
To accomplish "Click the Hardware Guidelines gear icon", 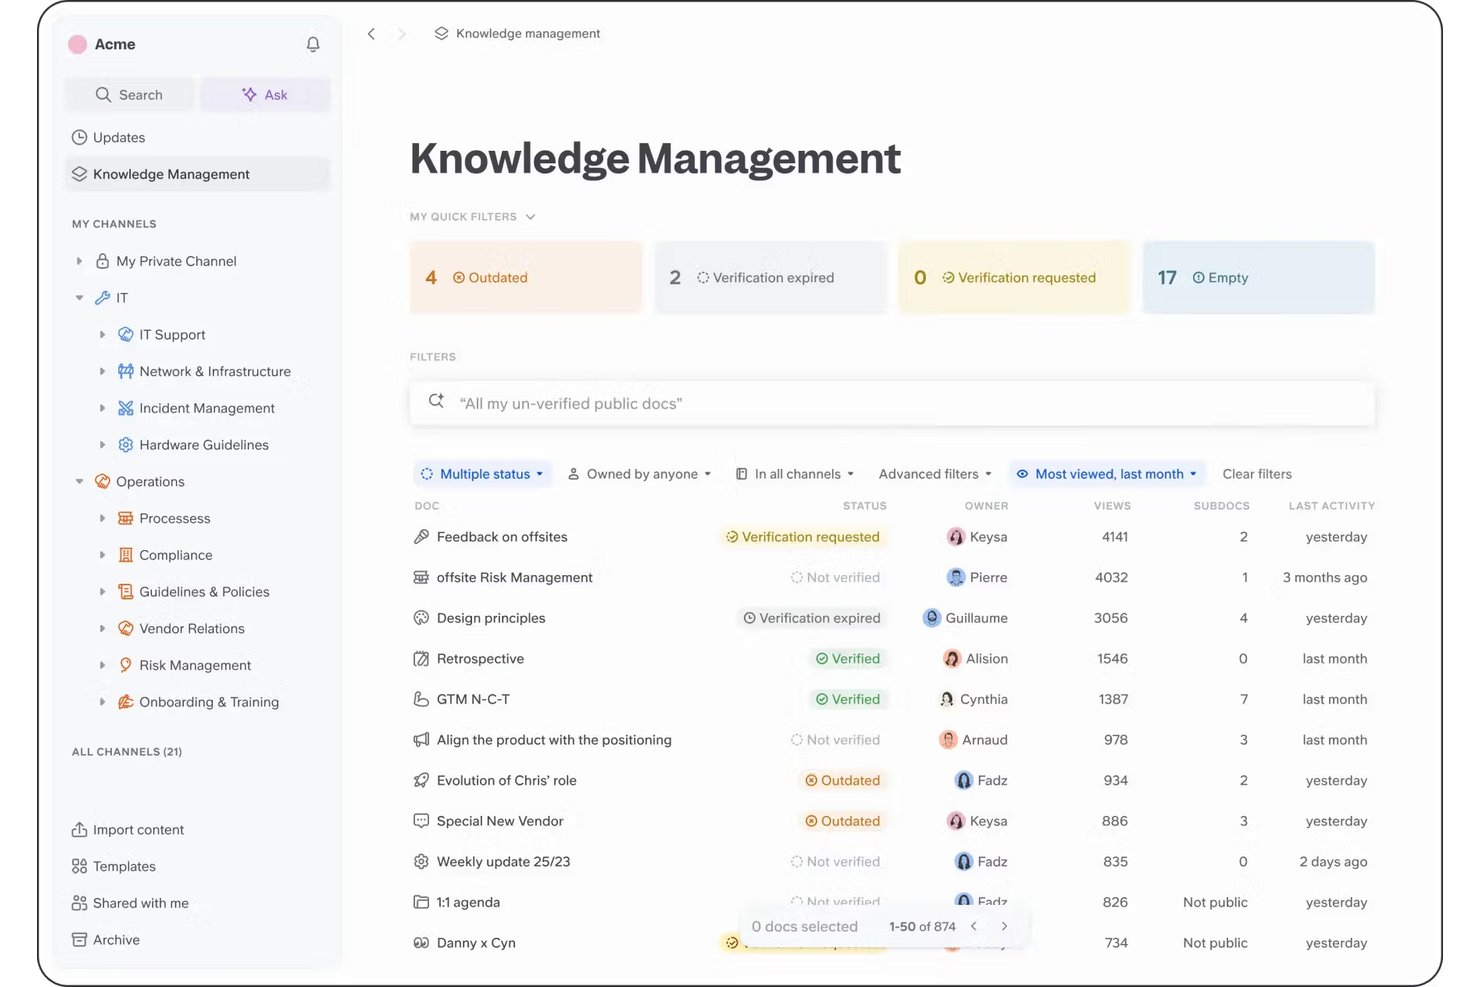I will [x=126, y=445].
